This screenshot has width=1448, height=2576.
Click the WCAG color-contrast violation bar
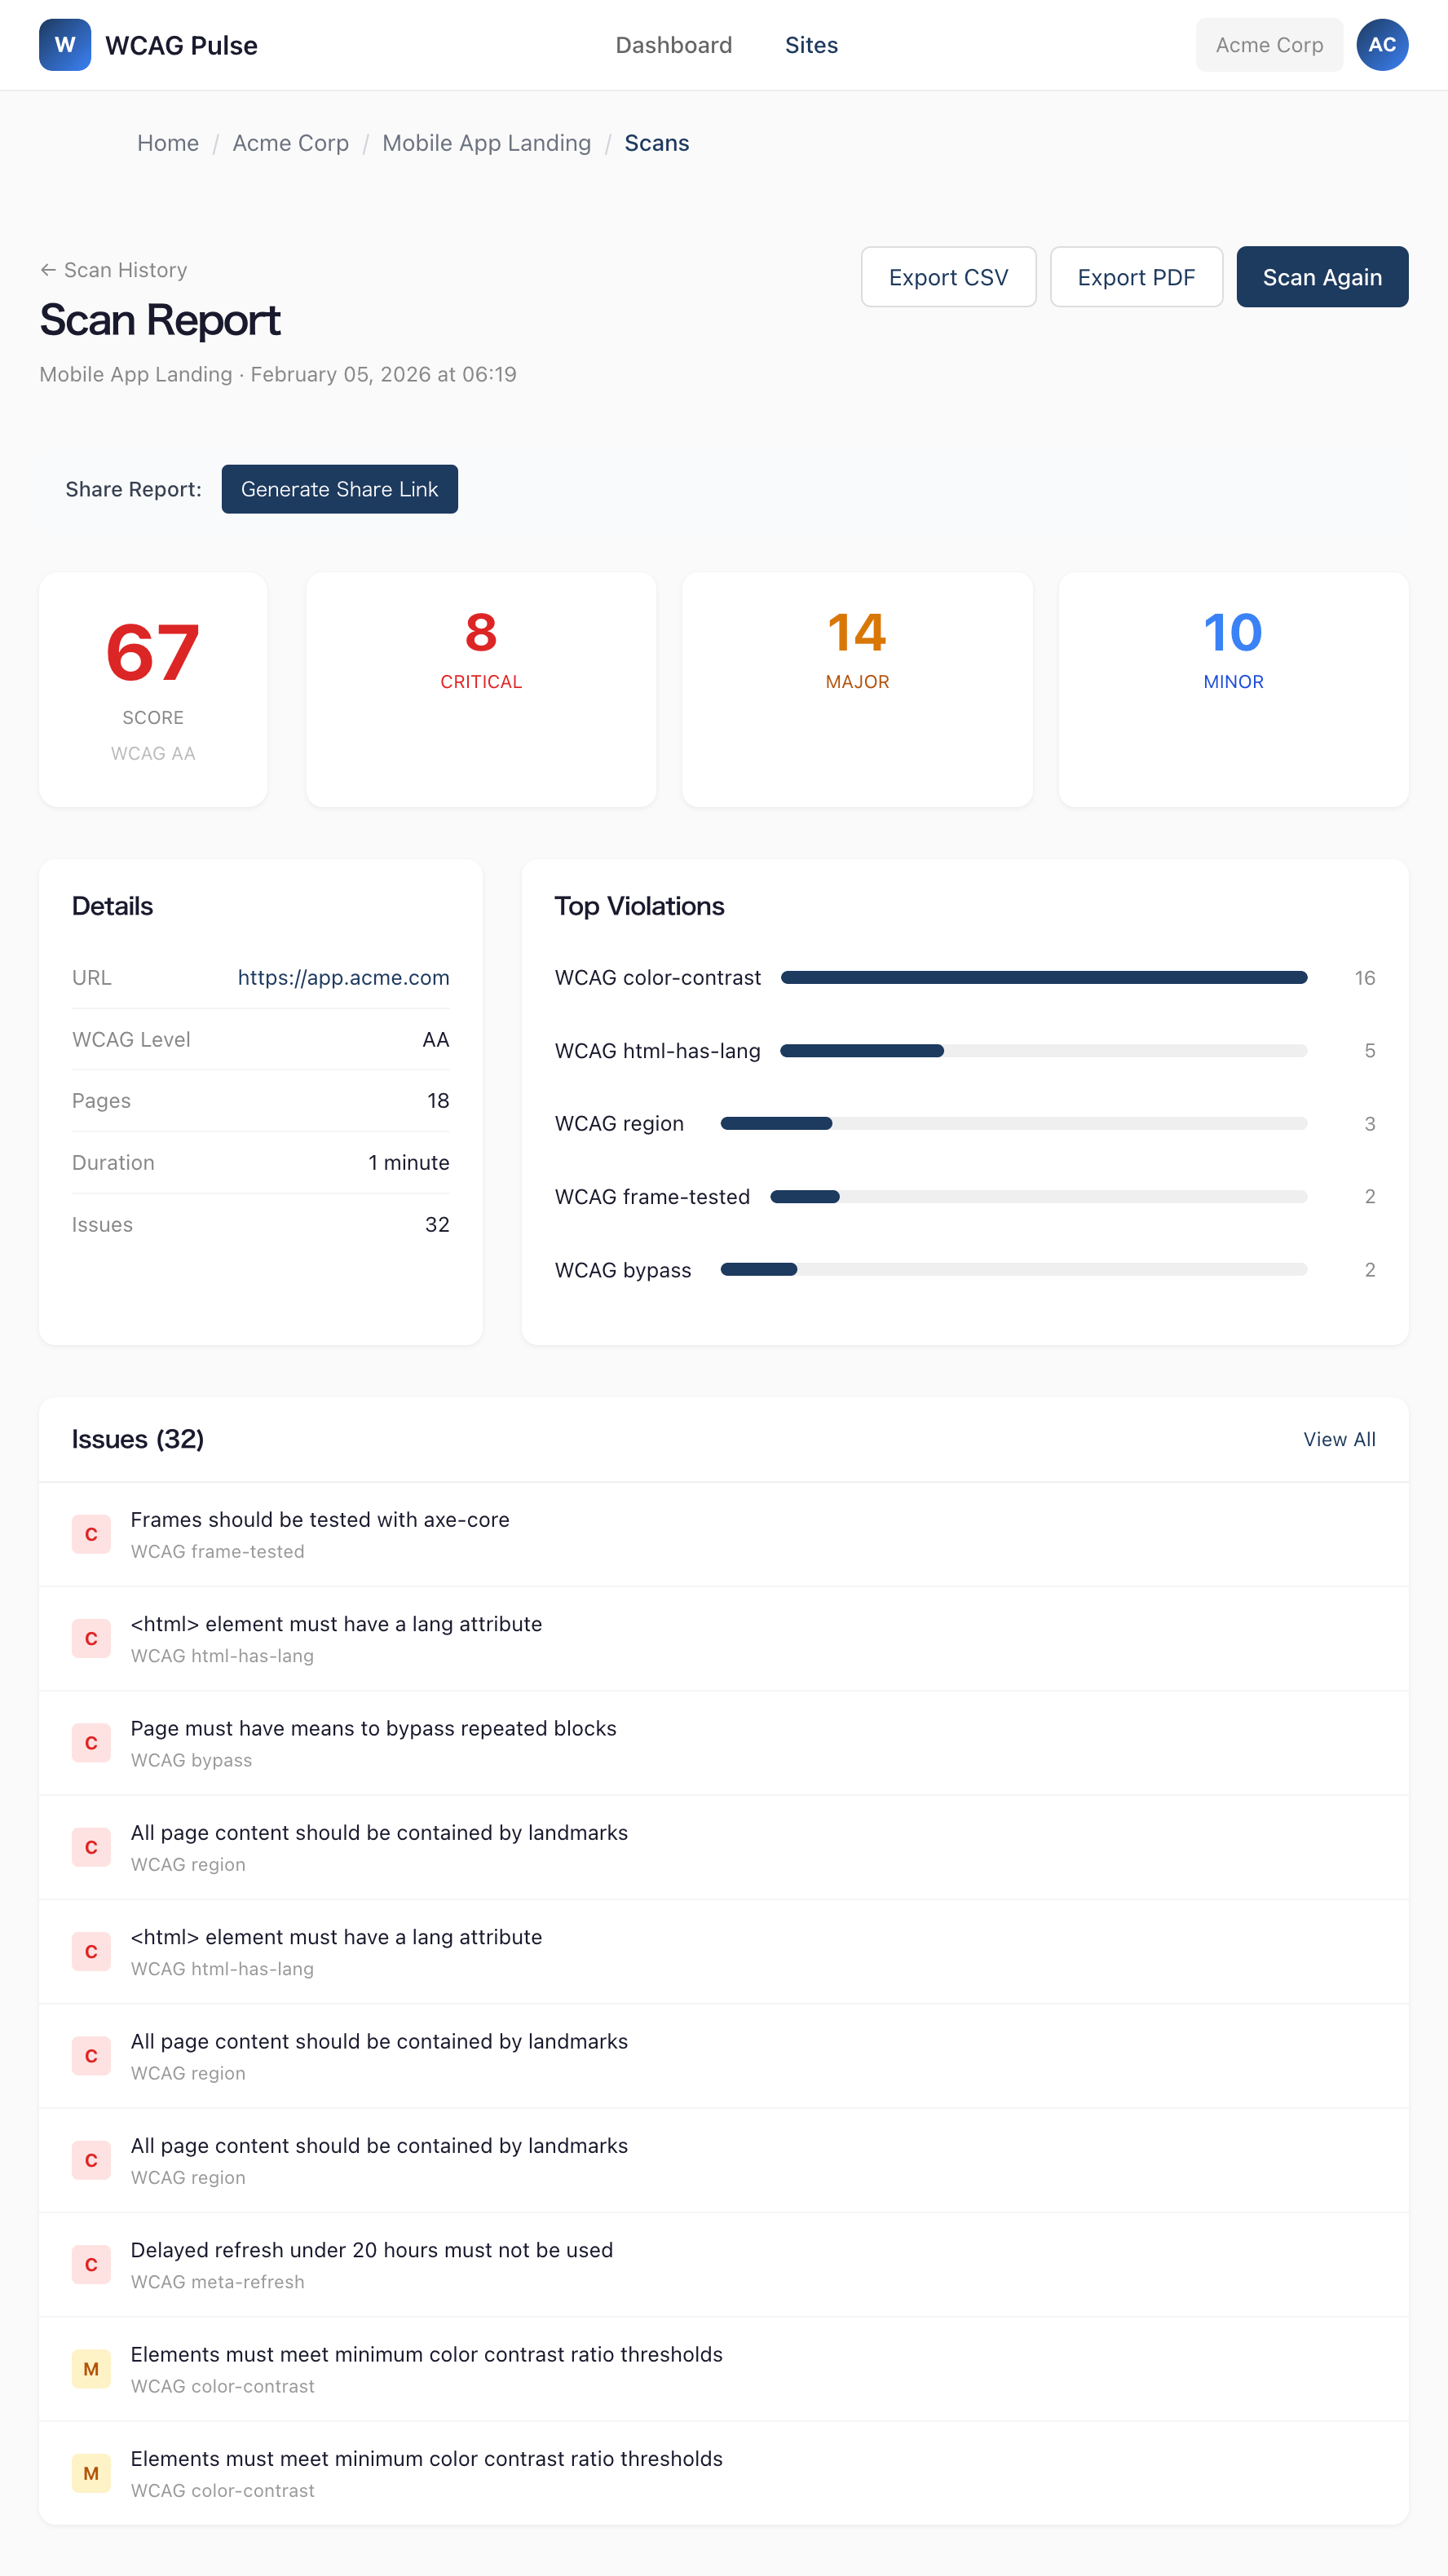(x=1043, y=977)
